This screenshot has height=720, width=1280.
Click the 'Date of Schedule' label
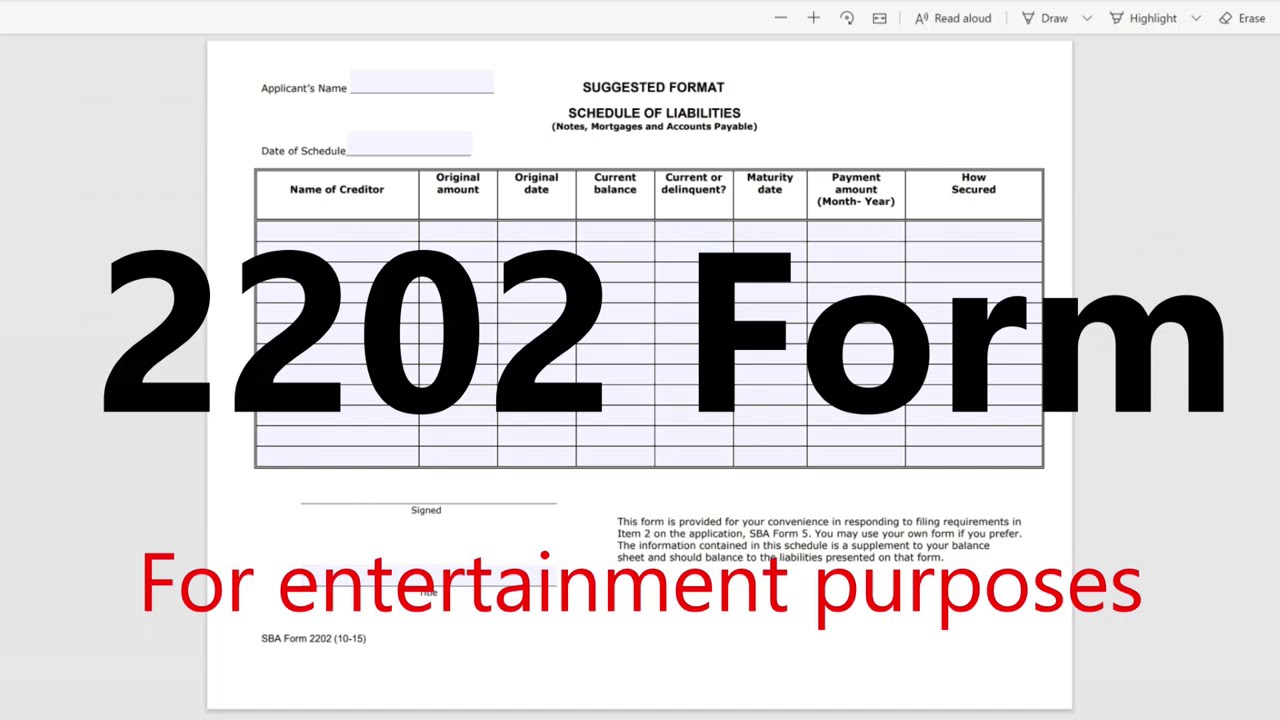click(x=303, y=151)
